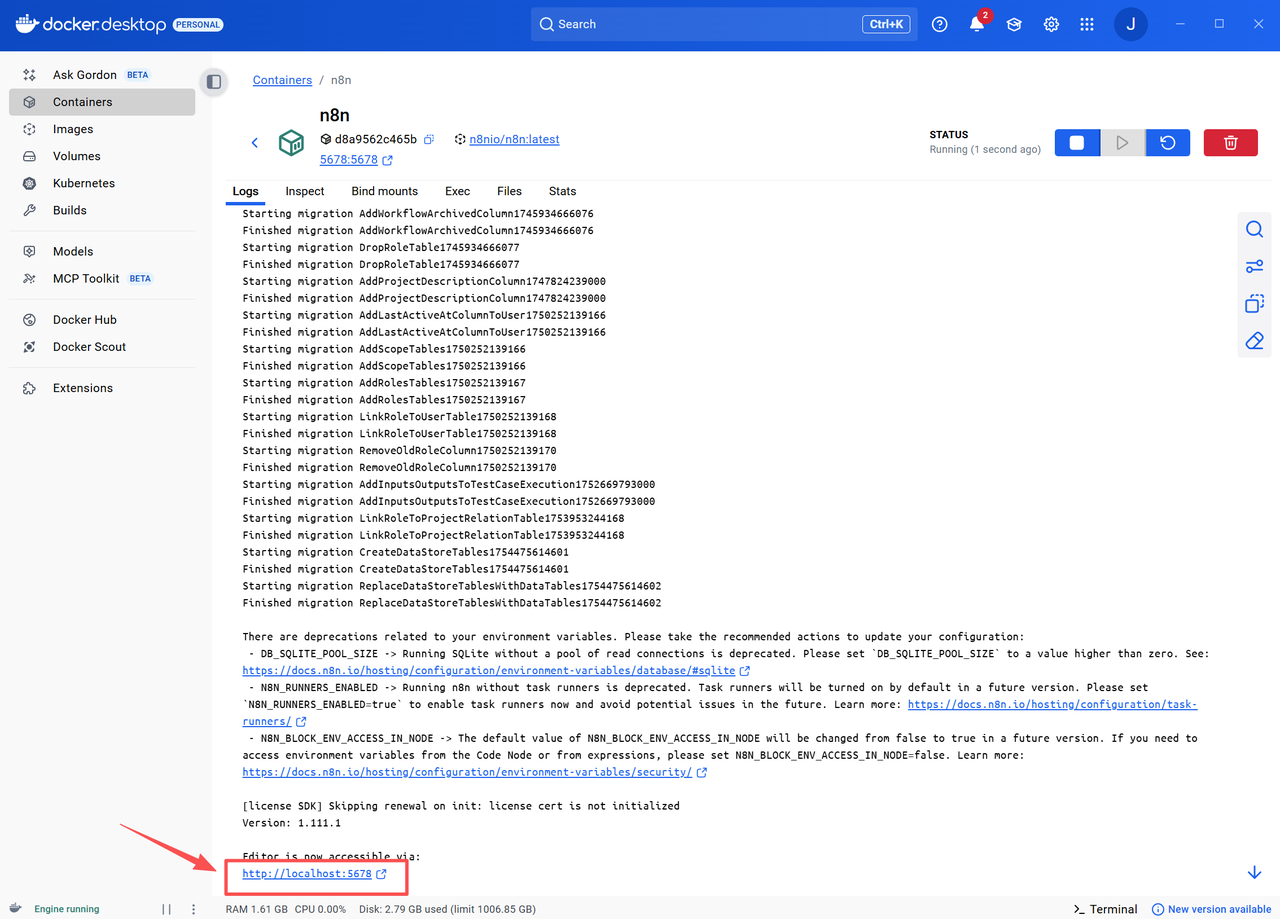Delete the n8n container

tap(1231, 143)
